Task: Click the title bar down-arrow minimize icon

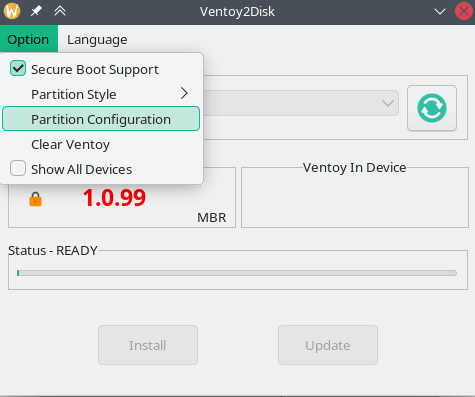Action: [x=440, y=12]
